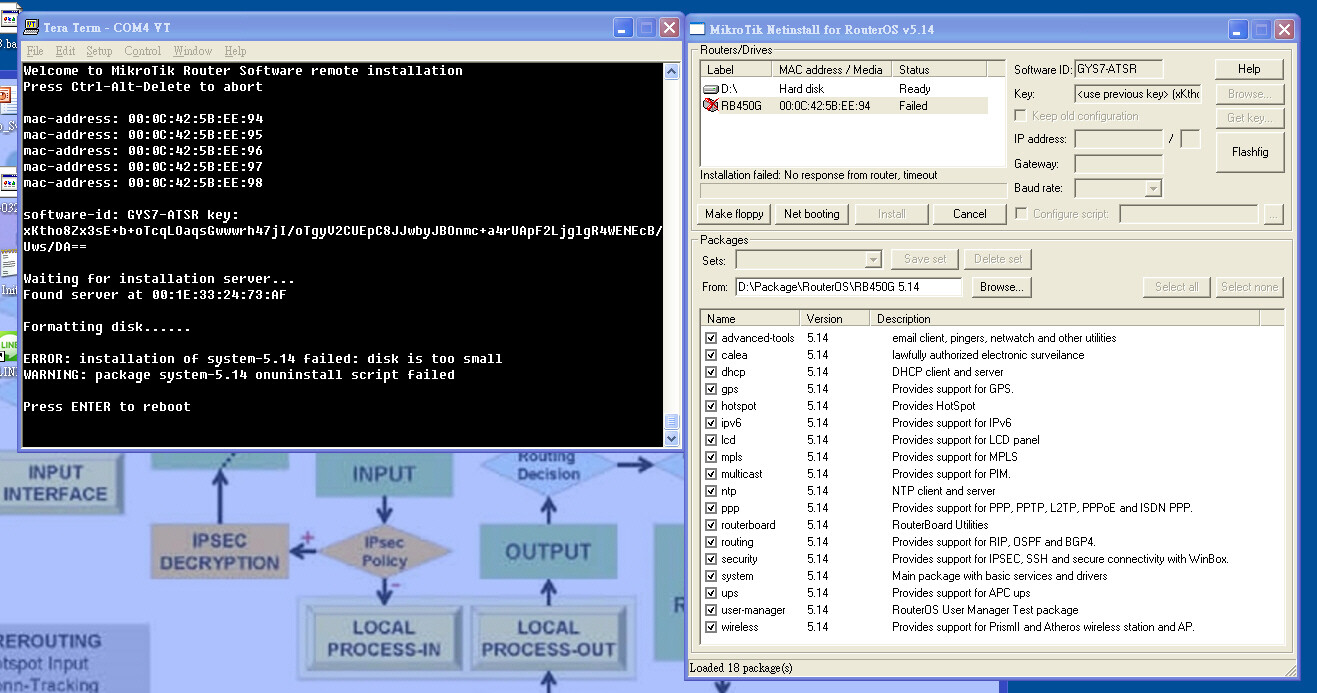Uncheck the dhcp package
Viewport: 1317px width, 693px height.
[x=711, y=372]
